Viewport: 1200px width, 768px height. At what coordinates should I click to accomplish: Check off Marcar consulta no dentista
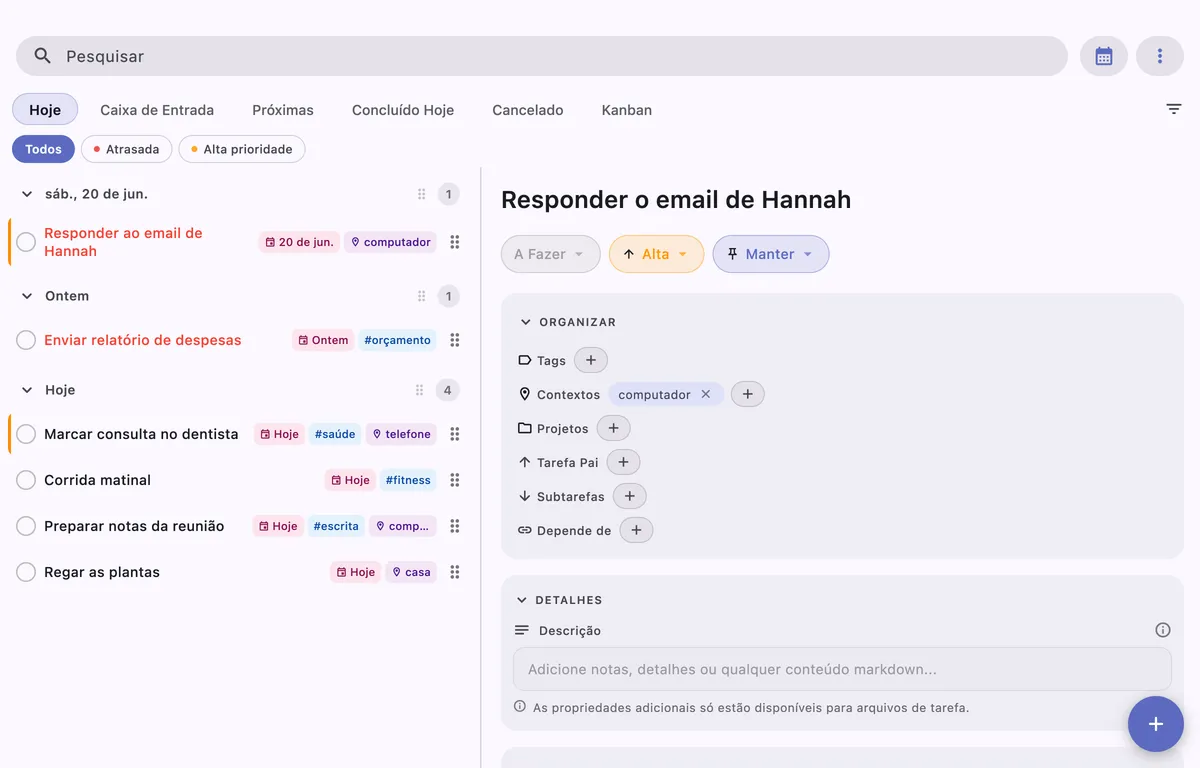(26, 434)
